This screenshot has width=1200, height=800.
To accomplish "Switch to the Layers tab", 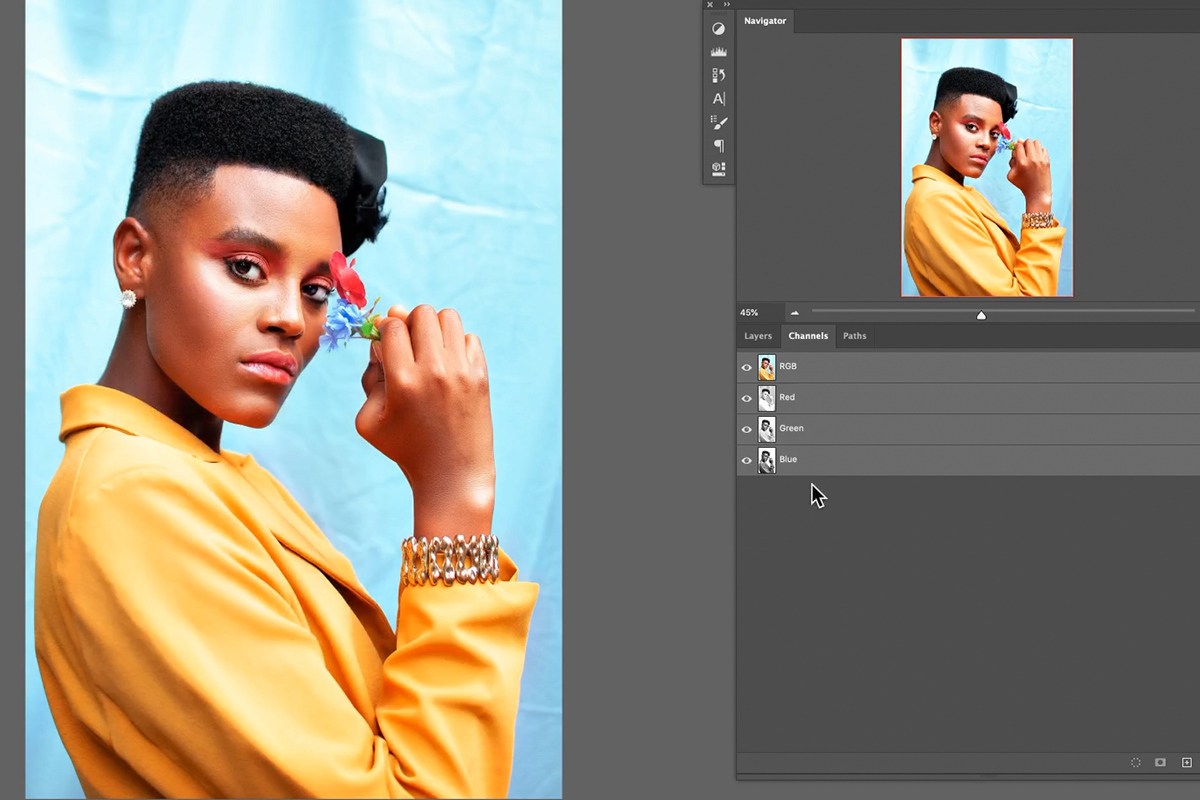I will click(x=757, y=336).
